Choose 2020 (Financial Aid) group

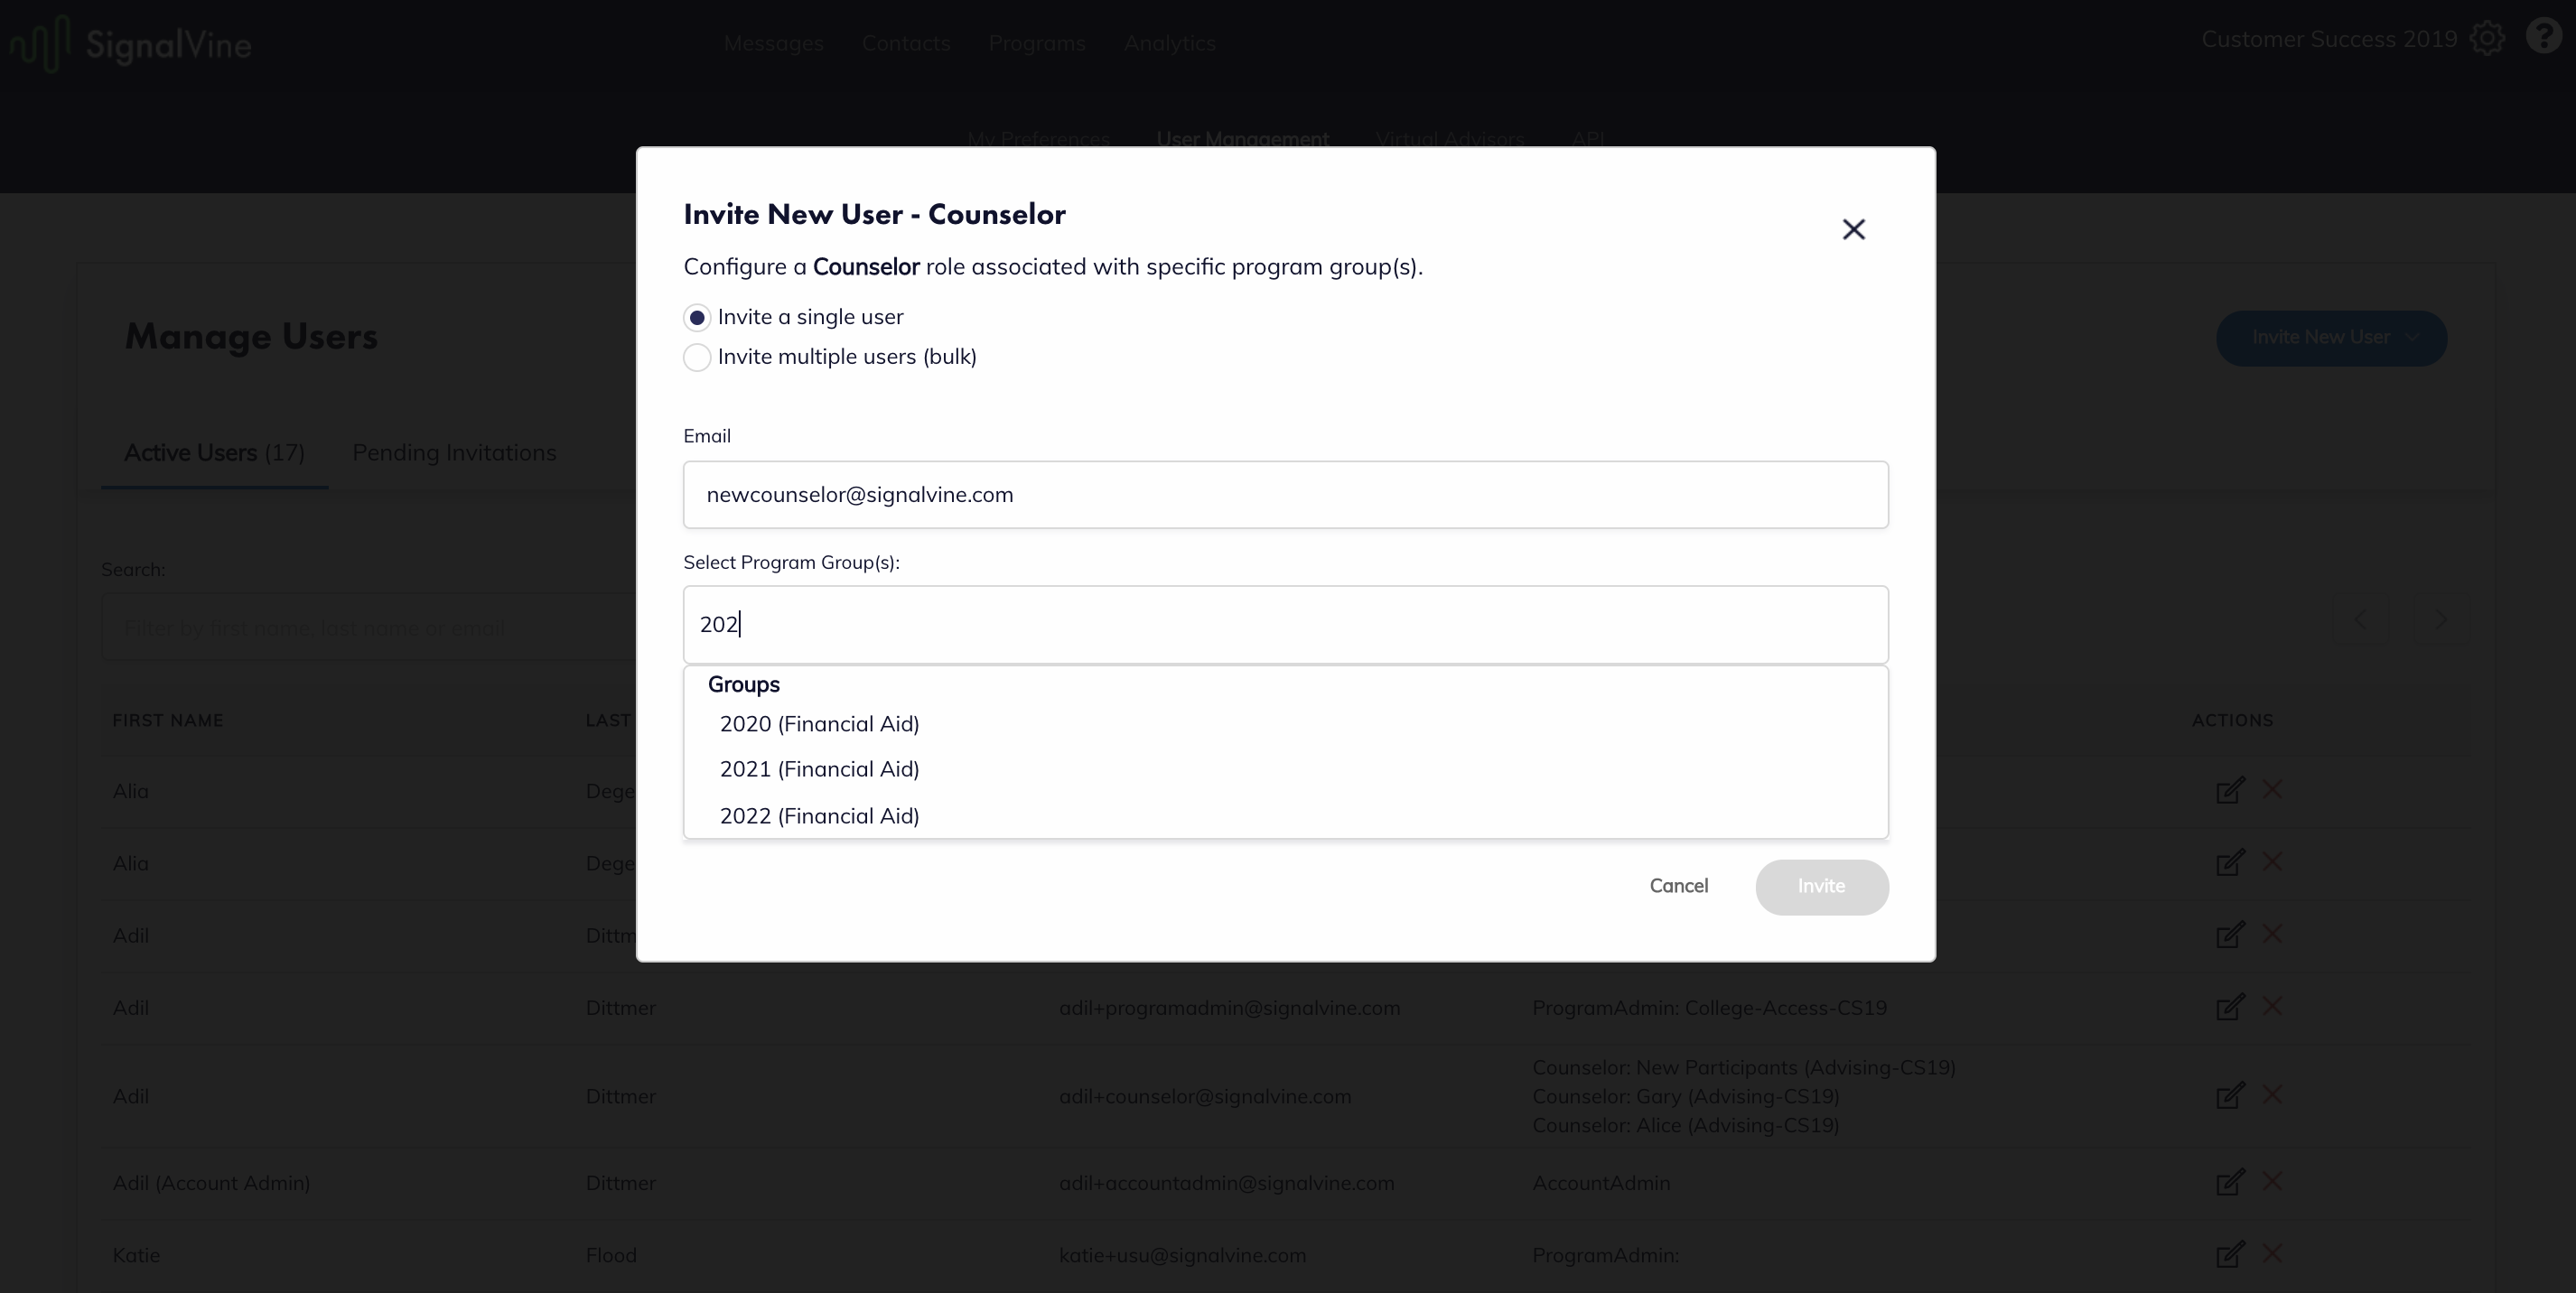tap(819, 724)
